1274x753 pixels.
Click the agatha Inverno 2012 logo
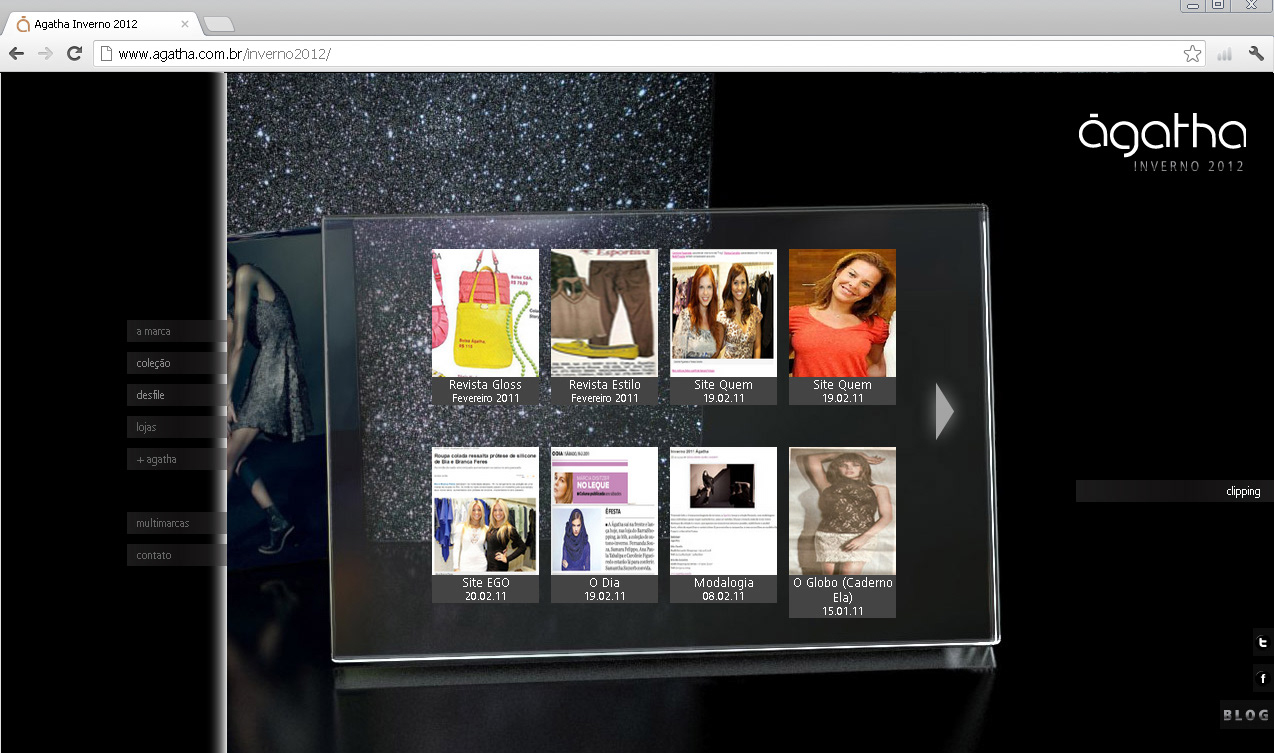(1163, 144)
